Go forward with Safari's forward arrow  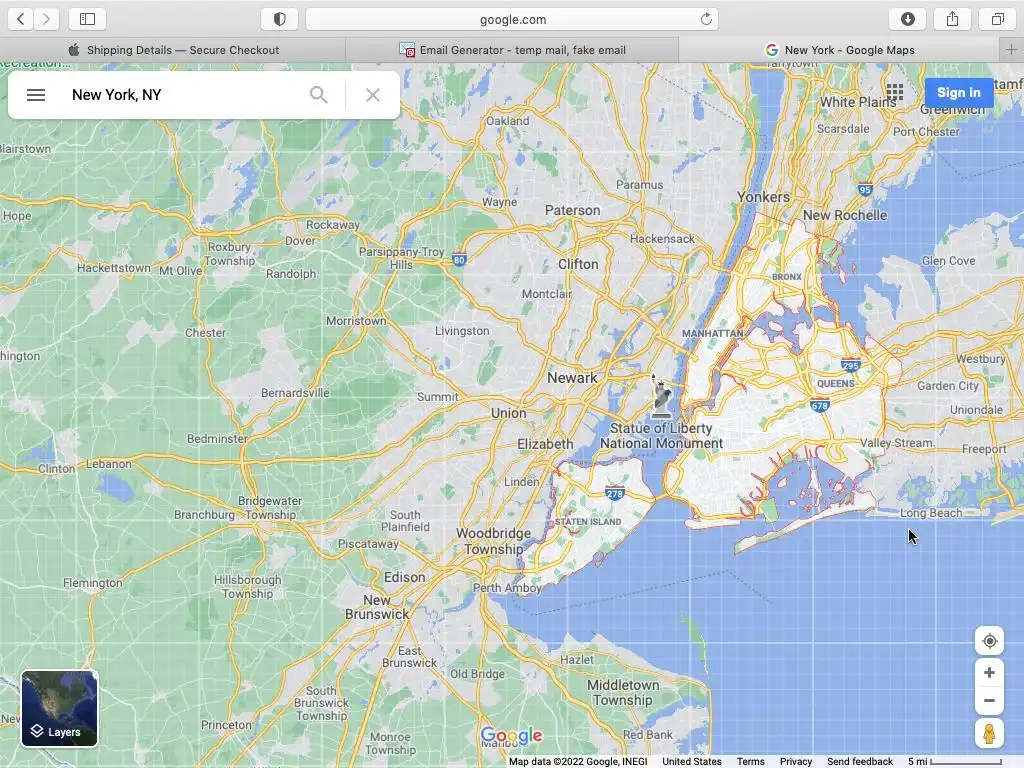click(x=46, y=19)
